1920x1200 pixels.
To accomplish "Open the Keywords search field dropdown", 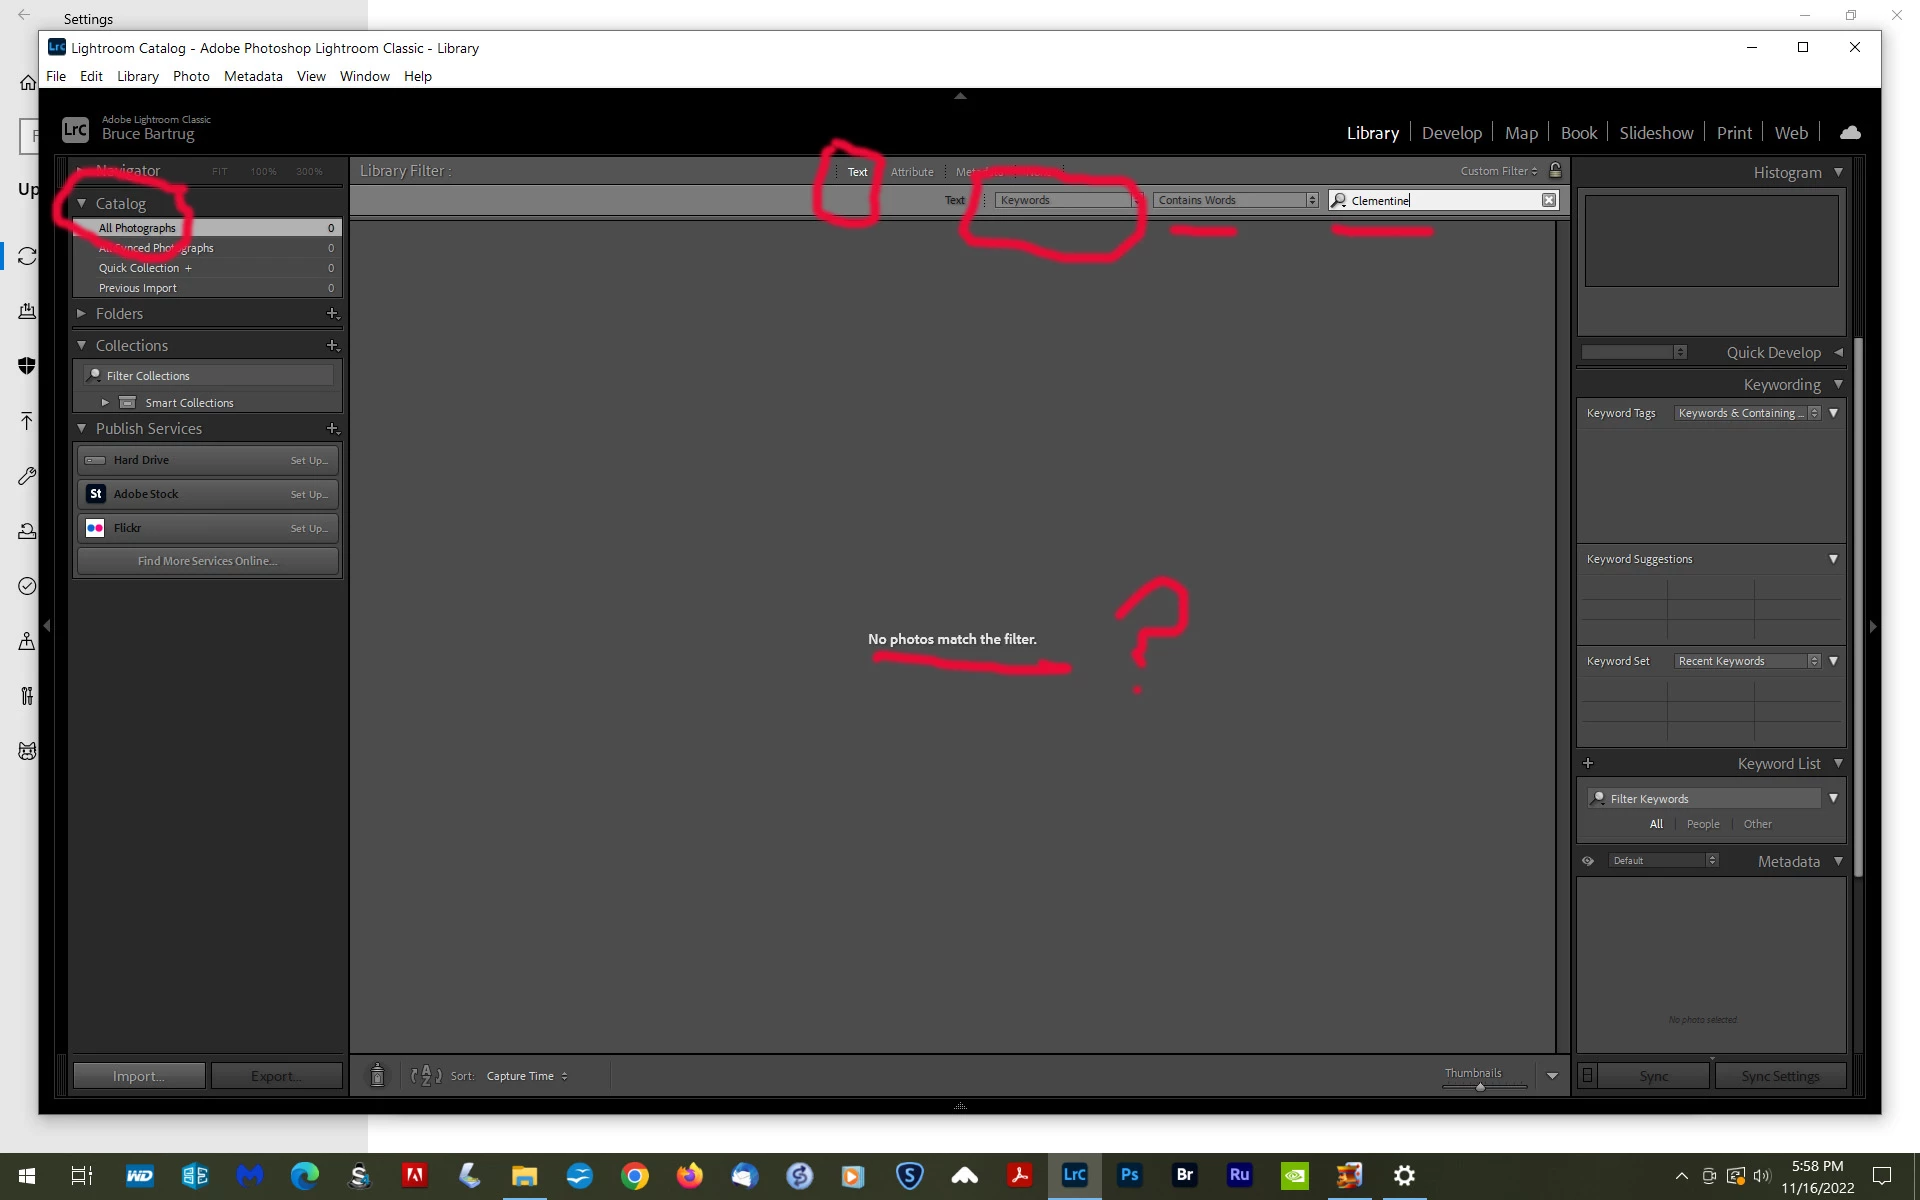I will 1066,200.
